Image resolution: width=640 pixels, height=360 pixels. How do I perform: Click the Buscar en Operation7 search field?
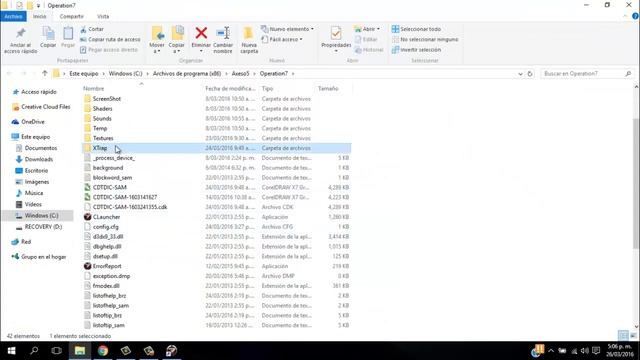point(587,74)
